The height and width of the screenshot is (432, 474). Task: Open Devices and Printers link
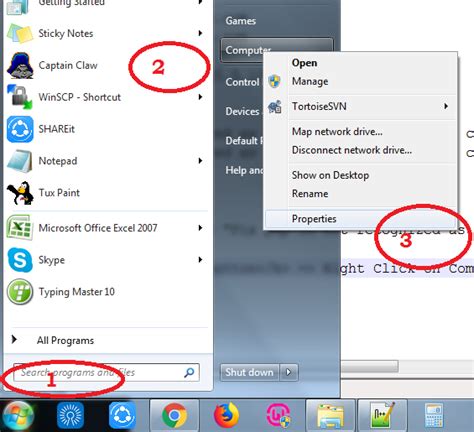pyautogui.click(x=243, y=111)
